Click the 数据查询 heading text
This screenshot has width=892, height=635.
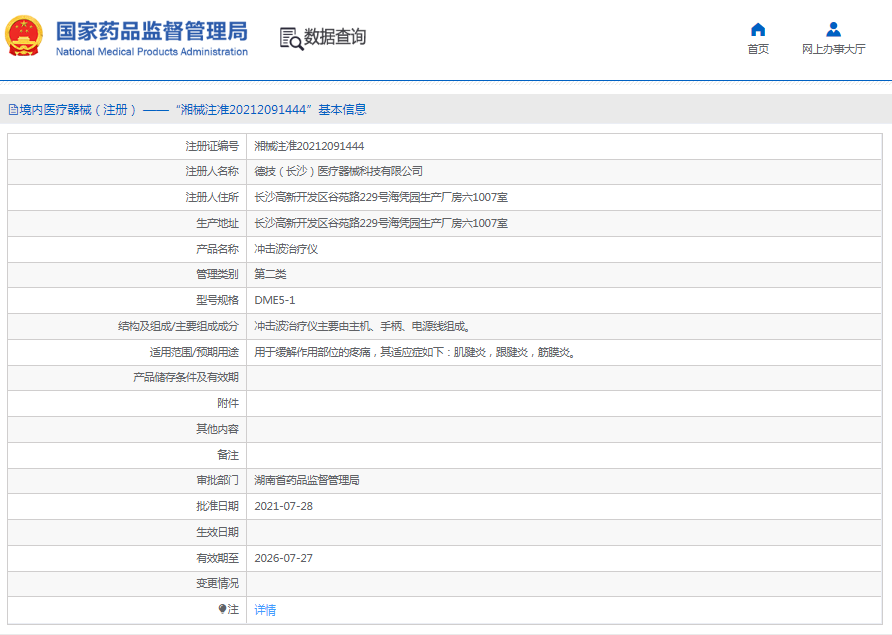tap(334, 37)
